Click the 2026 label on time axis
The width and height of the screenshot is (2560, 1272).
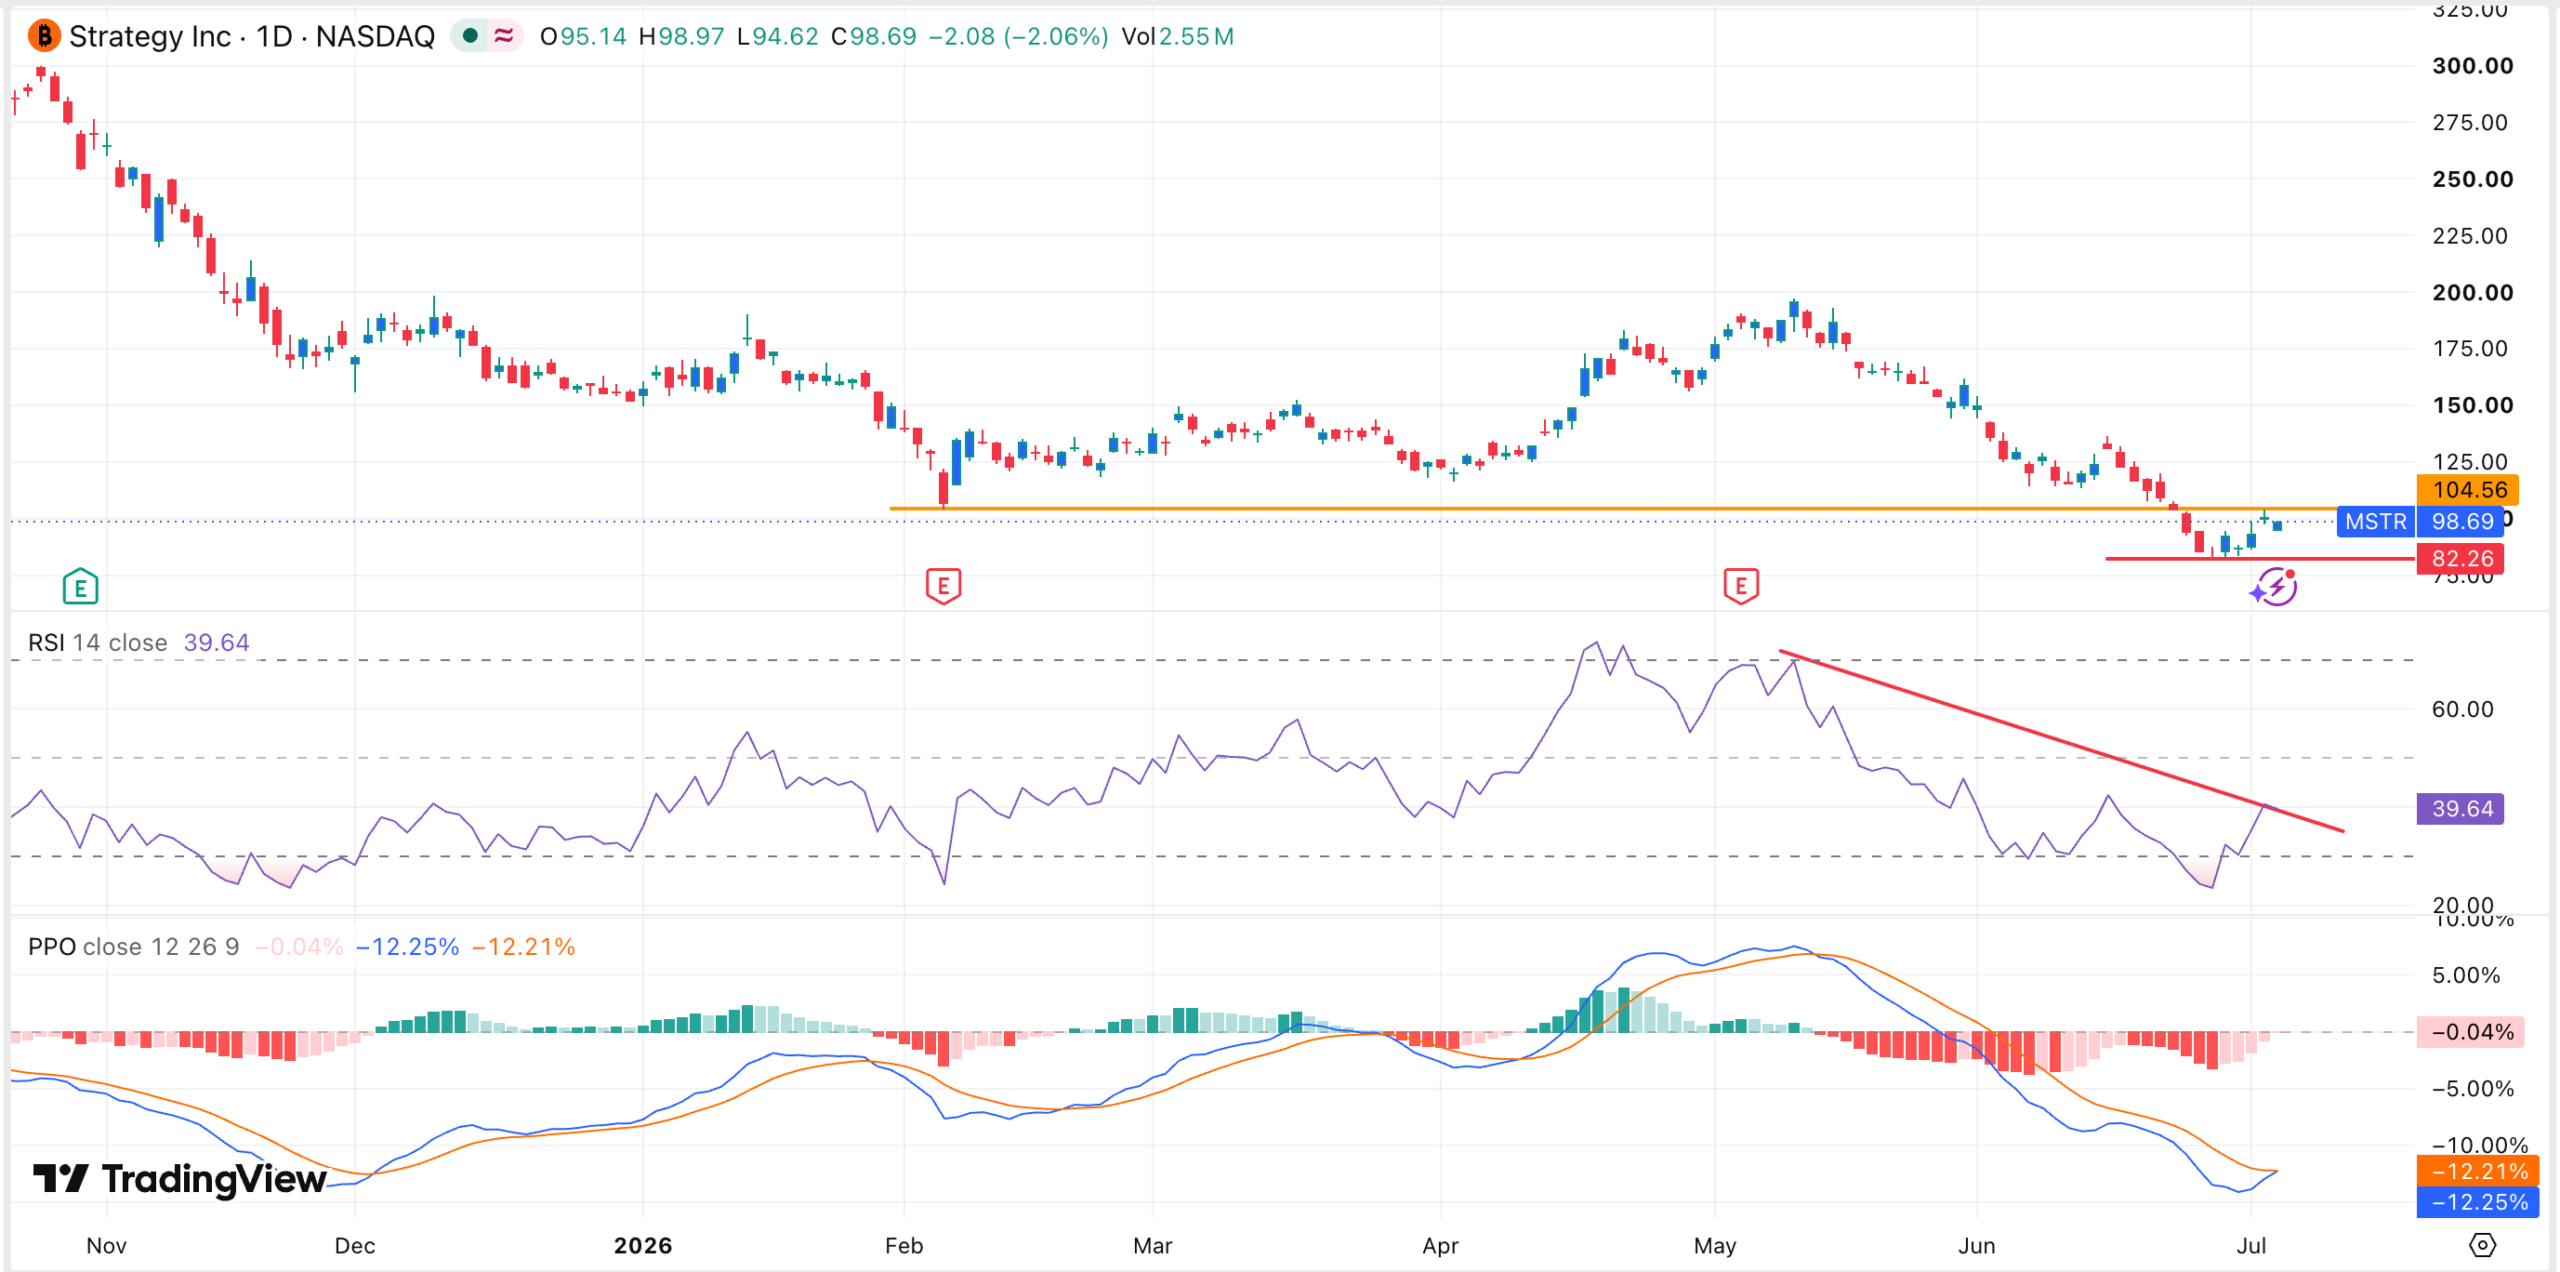pyautogui.click(x=643, y=1245)
